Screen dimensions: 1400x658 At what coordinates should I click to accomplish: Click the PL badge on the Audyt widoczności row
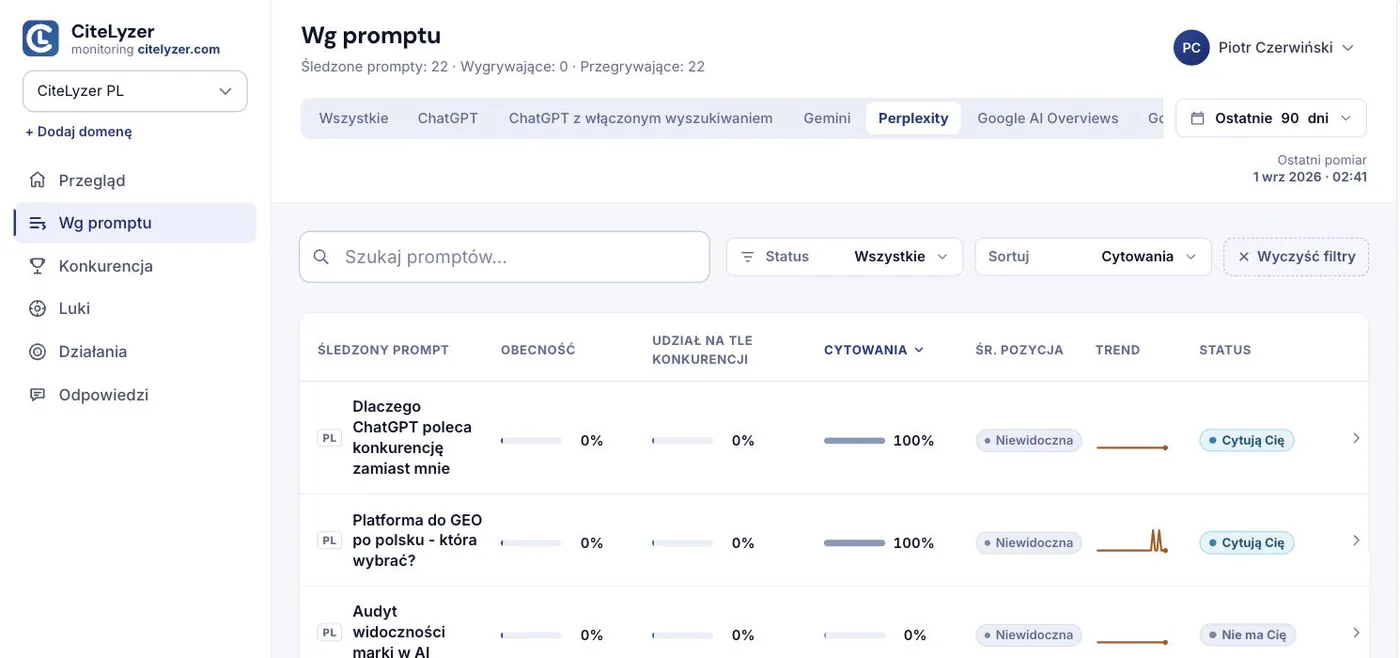click(329, 633)
